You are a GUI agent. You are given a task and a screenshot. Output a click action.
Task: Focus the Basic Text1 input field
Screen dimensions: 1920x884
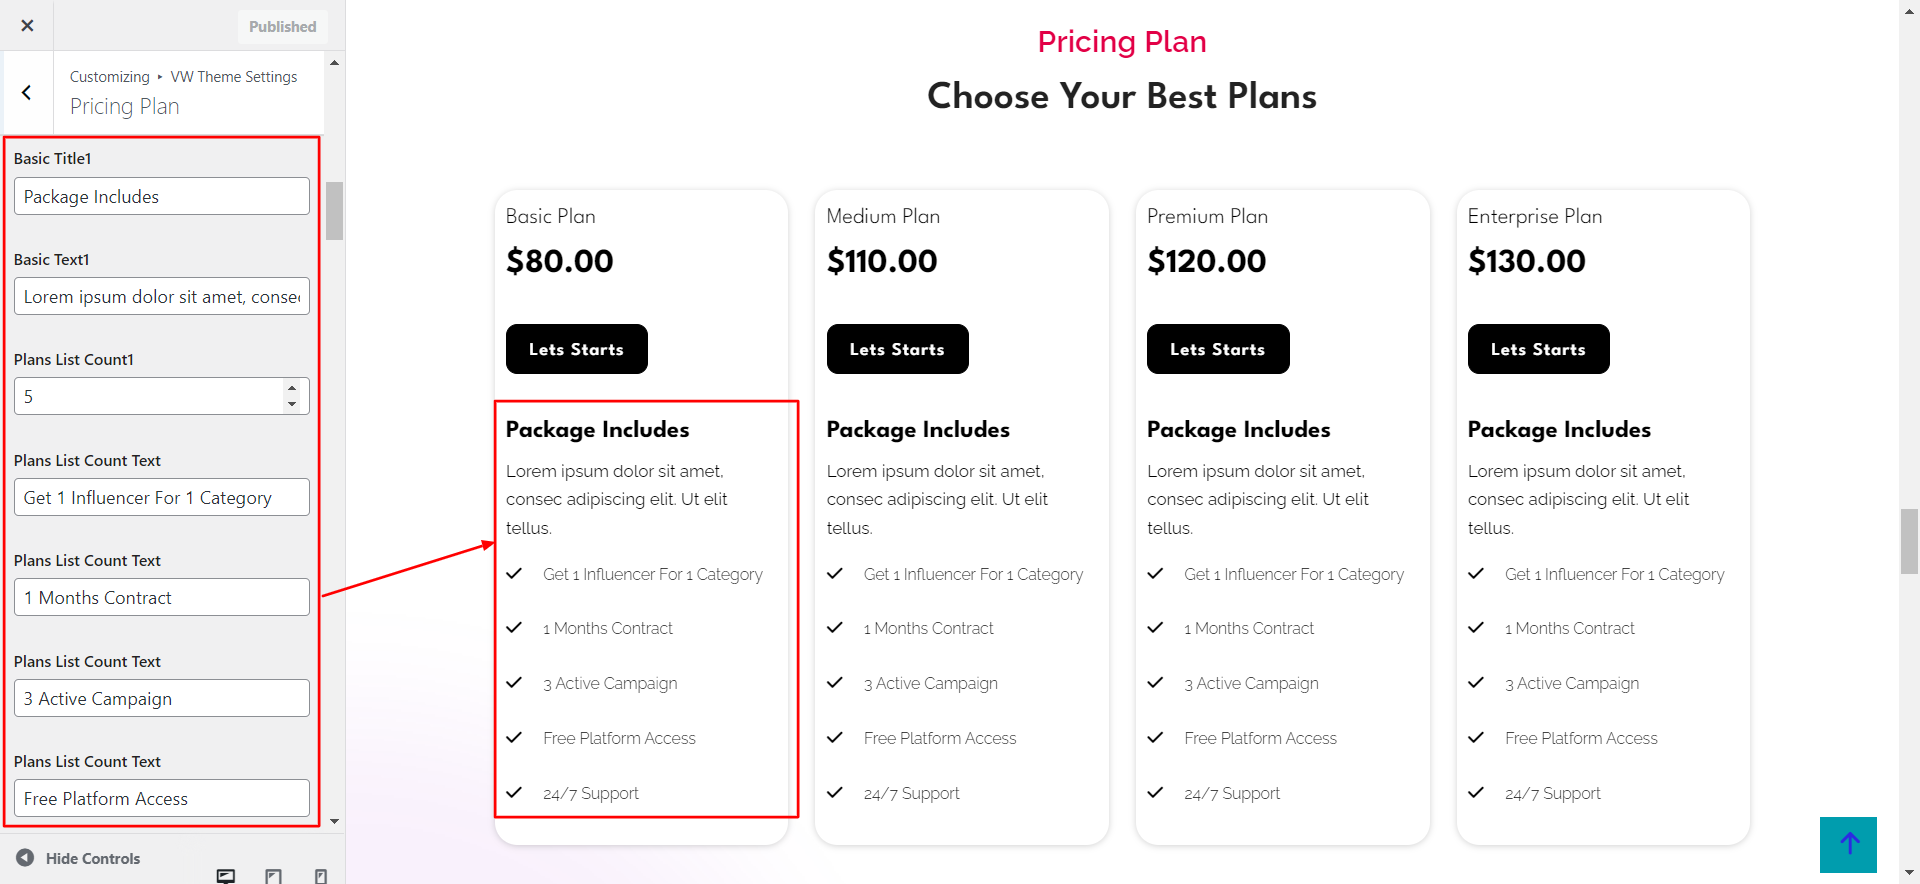click(x=162, y=297)
